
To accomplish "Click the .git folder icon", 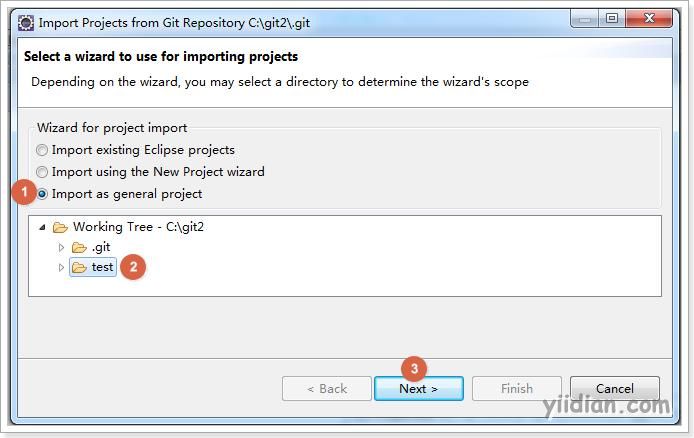I will pos(79,247).
